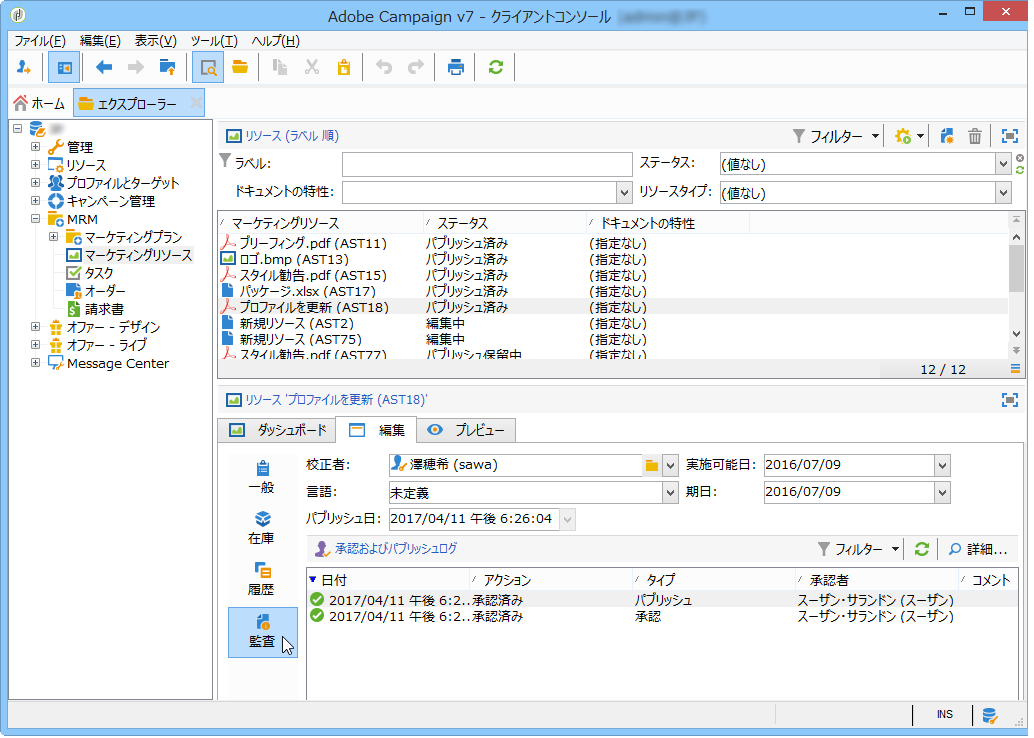This screenshot has width=1034, height=738.
Task: Select the ロゴ.bmp (AST13) row
Action: click(613, 259)
